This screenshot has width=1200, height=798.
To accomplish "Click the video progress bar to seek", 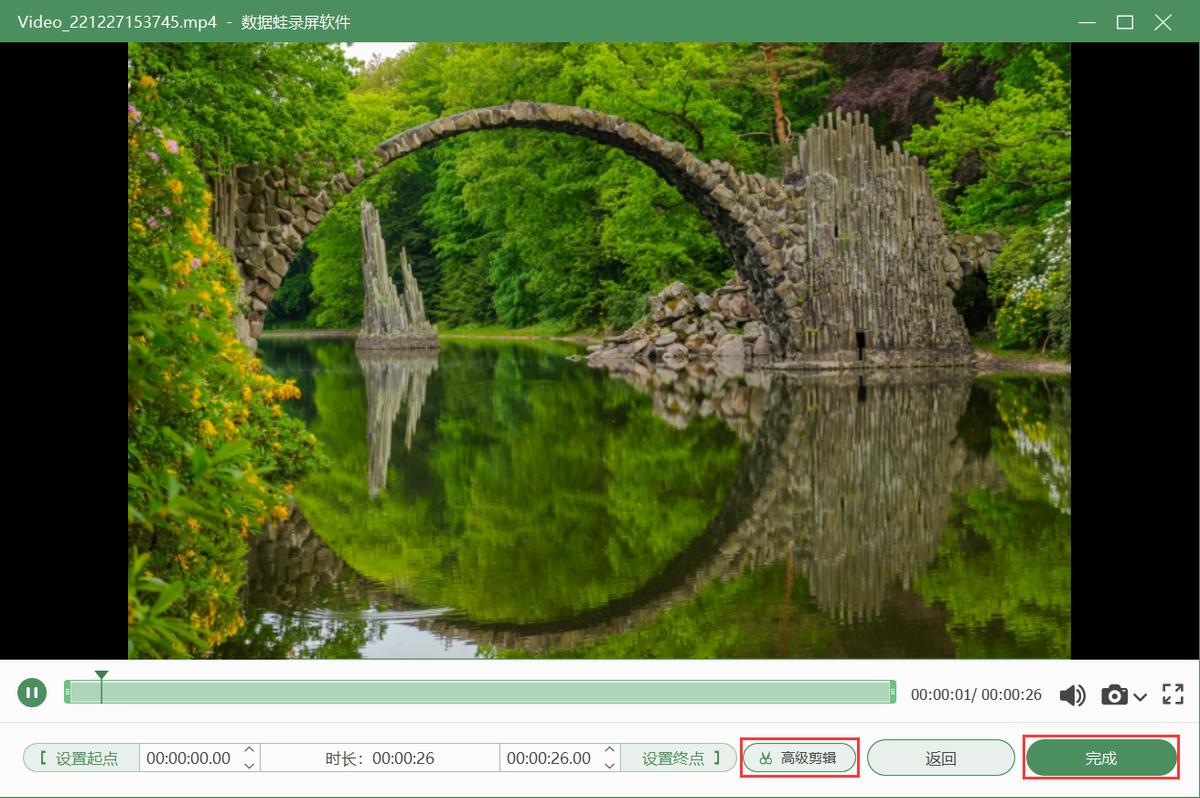I will [480, 691].
